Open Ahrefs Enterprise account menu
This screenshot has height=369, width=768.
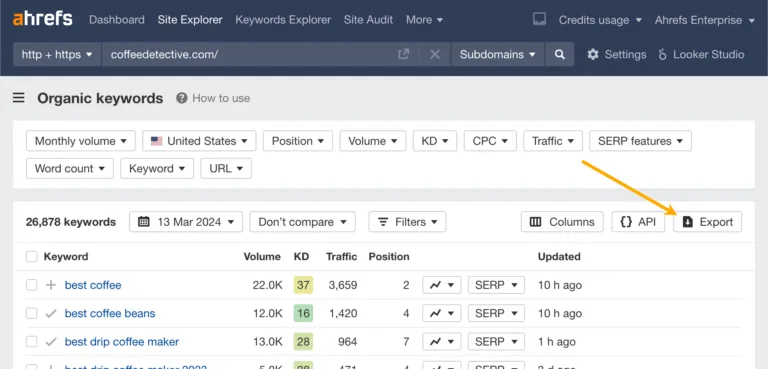pos(705,20)
